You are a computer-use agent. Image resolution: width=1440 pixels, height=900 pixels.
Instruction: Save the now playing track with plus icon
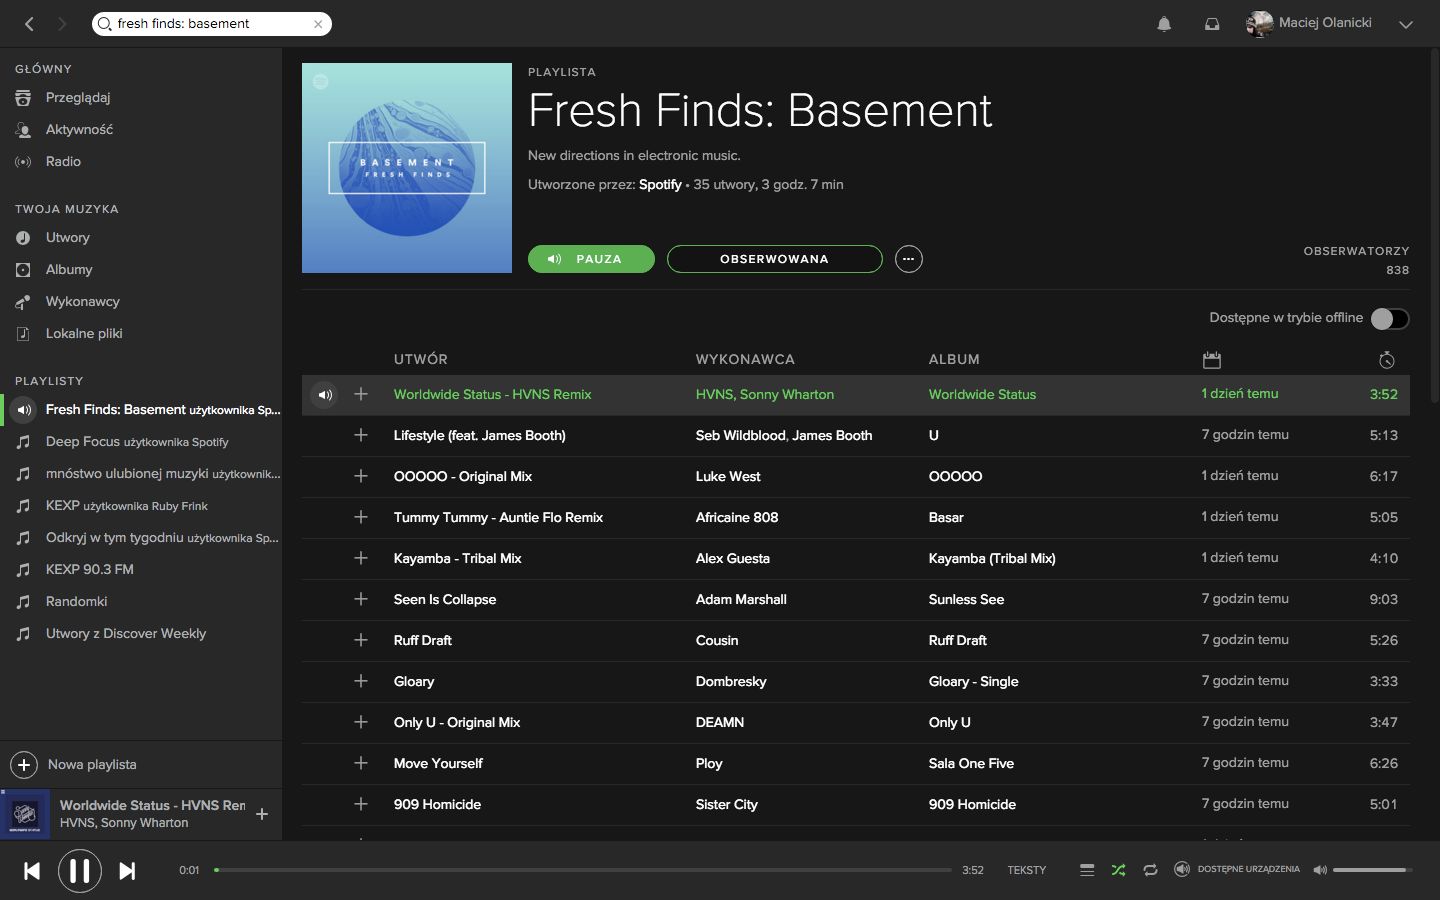pos(262,814)
